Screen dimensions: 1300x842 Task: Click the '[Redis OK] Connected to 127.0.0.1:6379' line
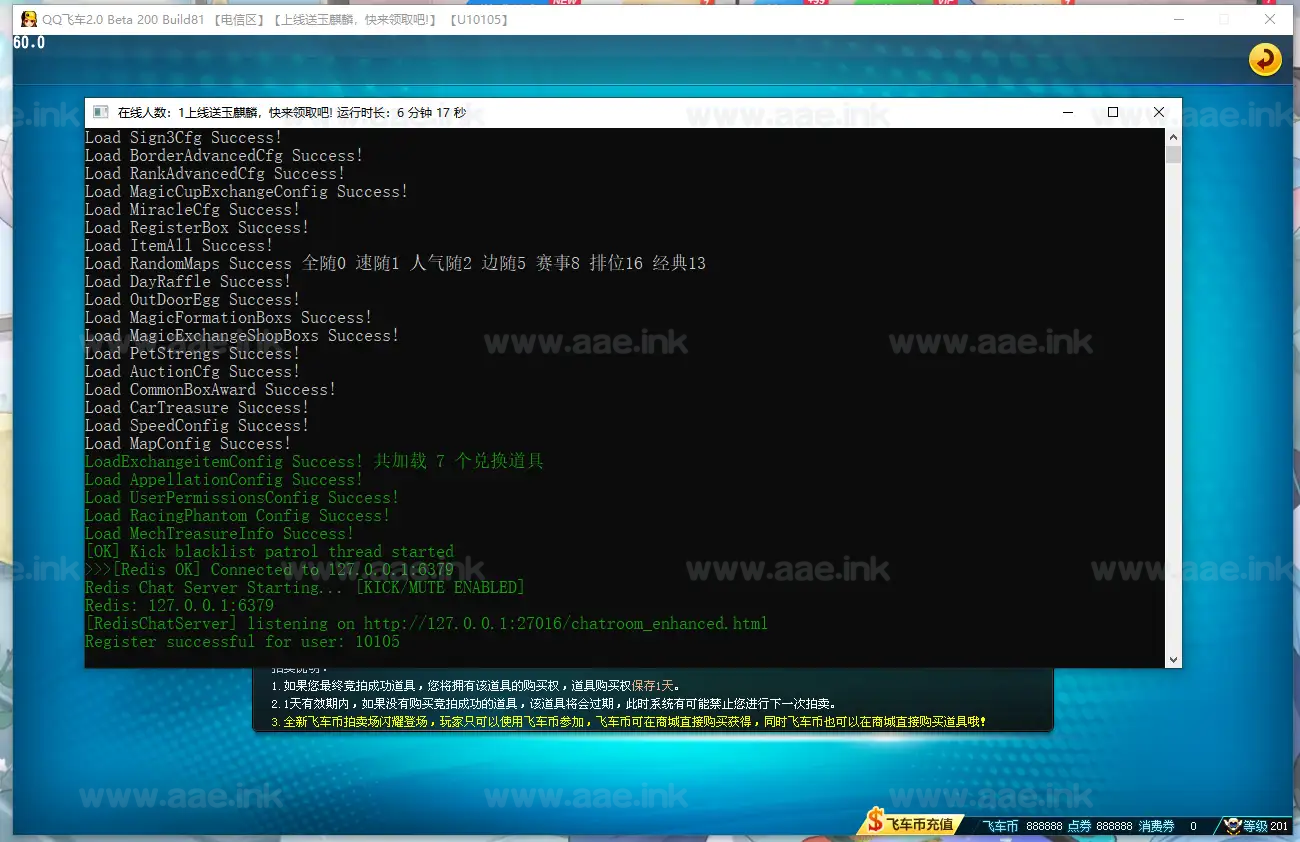(x=269, y=570)
